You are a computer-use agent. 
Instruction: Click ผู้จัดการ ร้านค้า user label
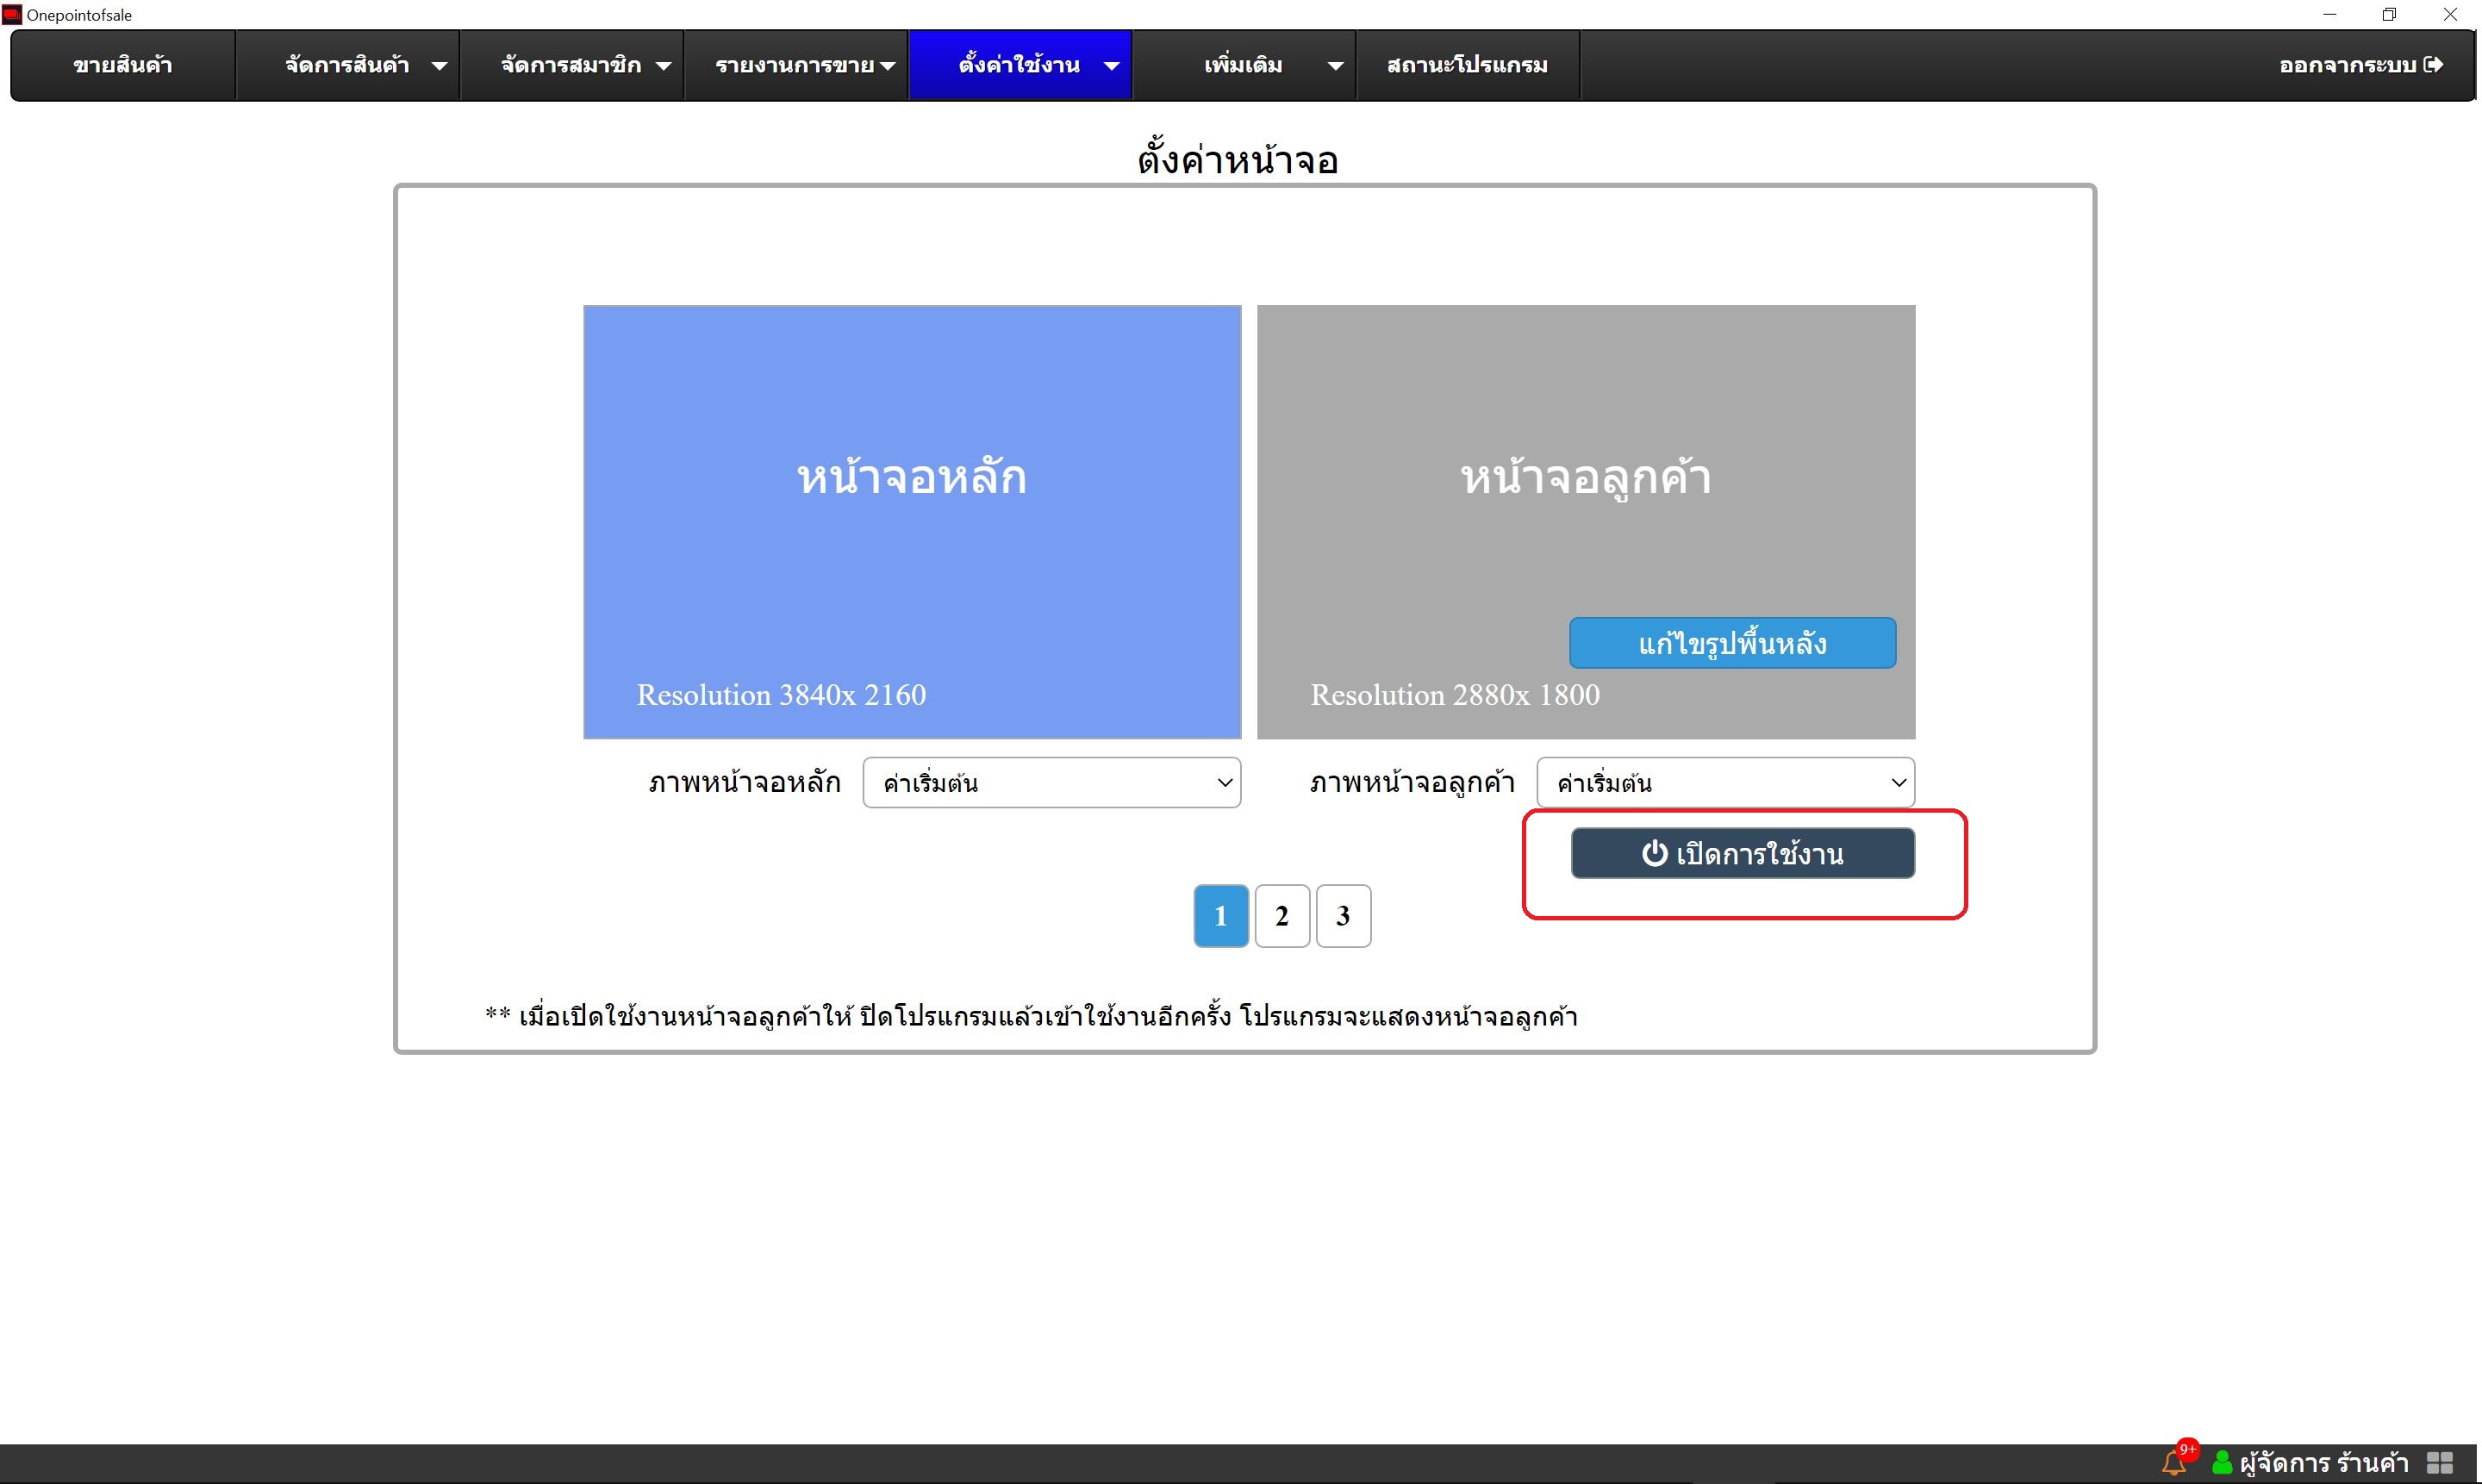[x=2324, y=1463]
